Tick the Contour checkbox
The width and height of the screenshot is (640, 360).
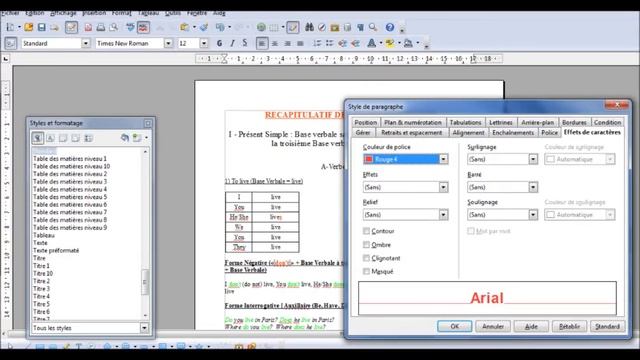click(x=366, y=231)
